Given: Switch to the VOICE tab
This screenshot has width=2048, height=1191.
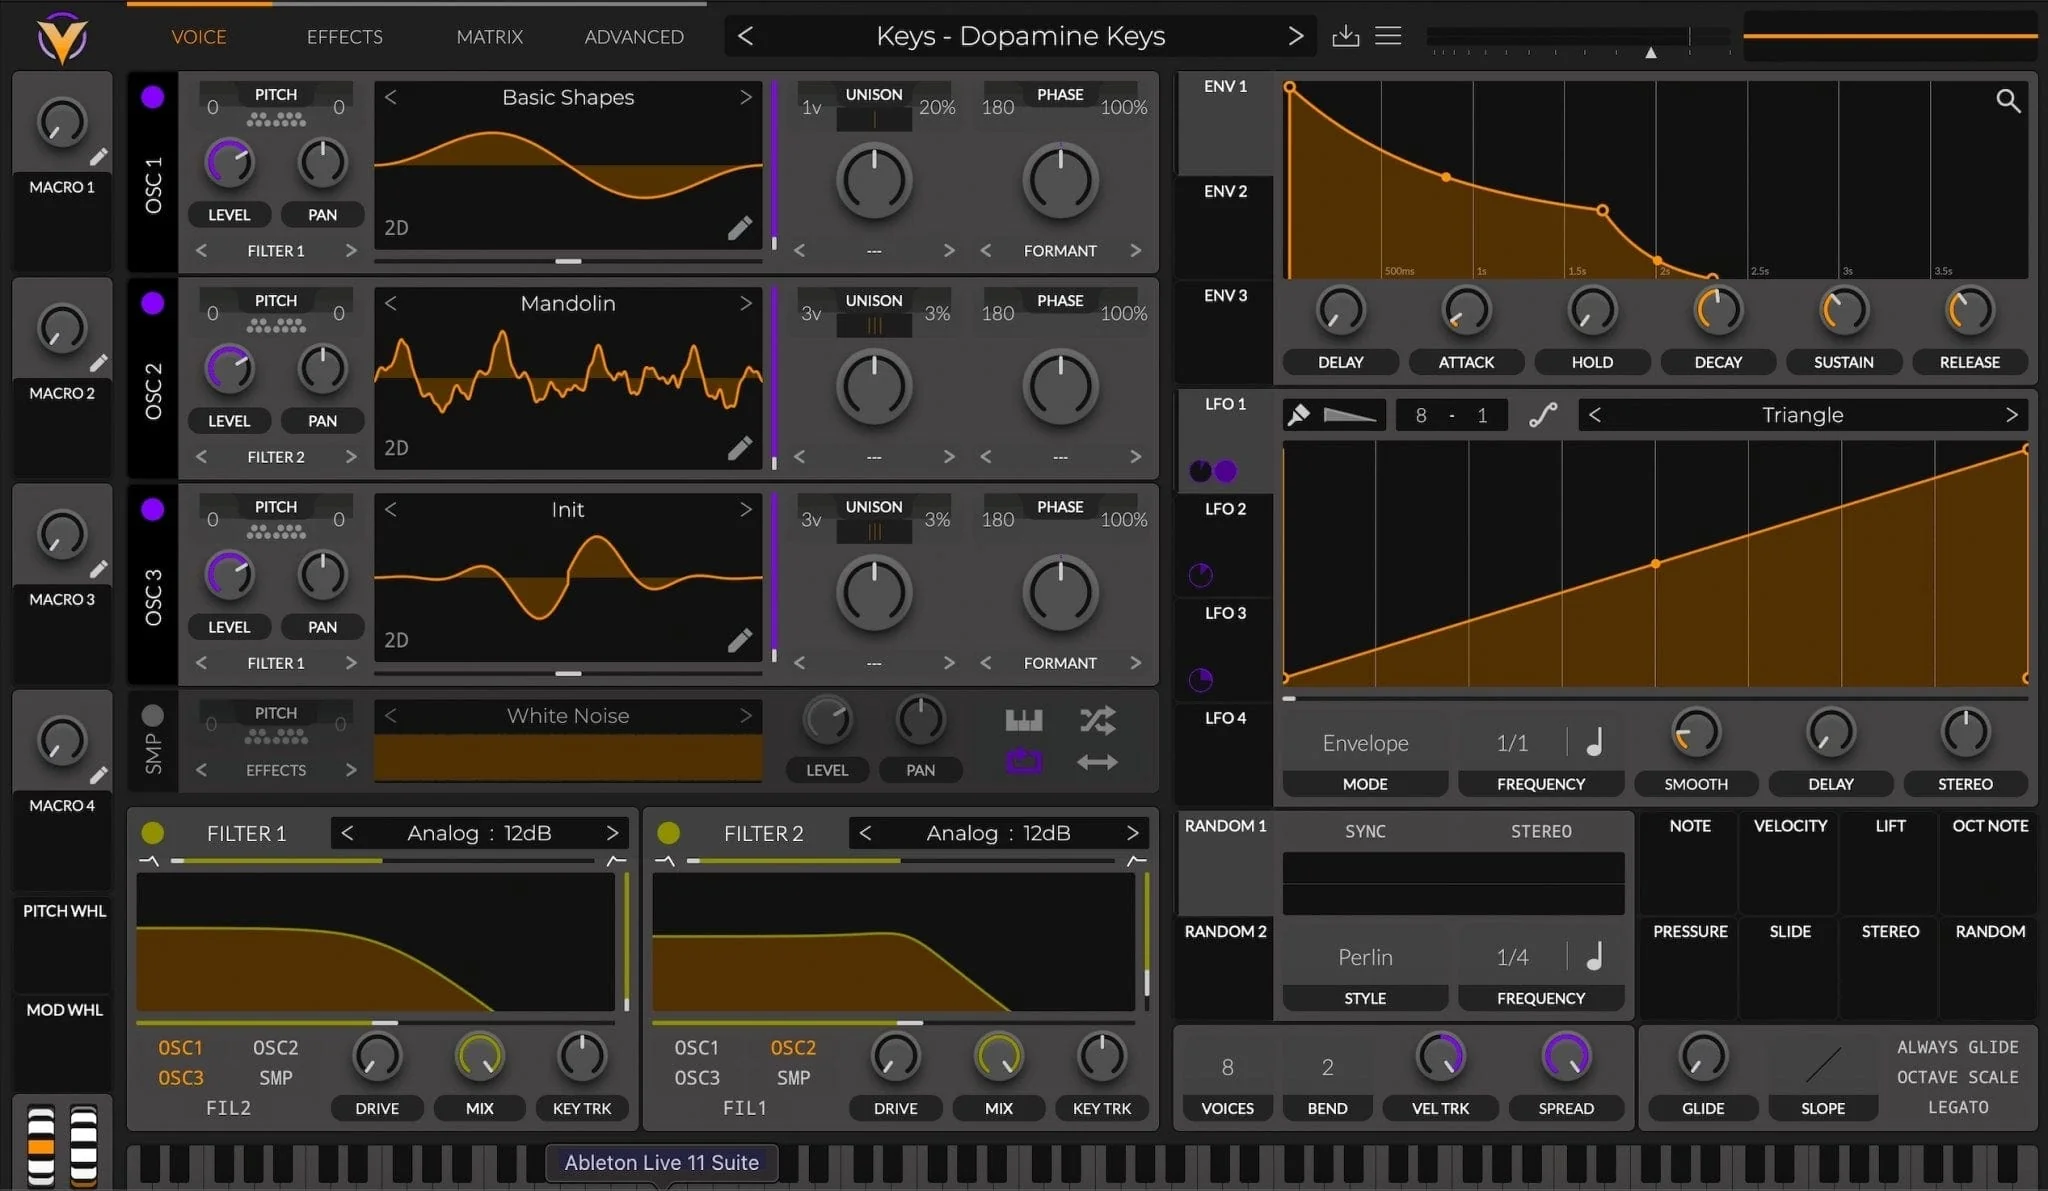Looking at the screenshot, I should (x=199, y=37).
